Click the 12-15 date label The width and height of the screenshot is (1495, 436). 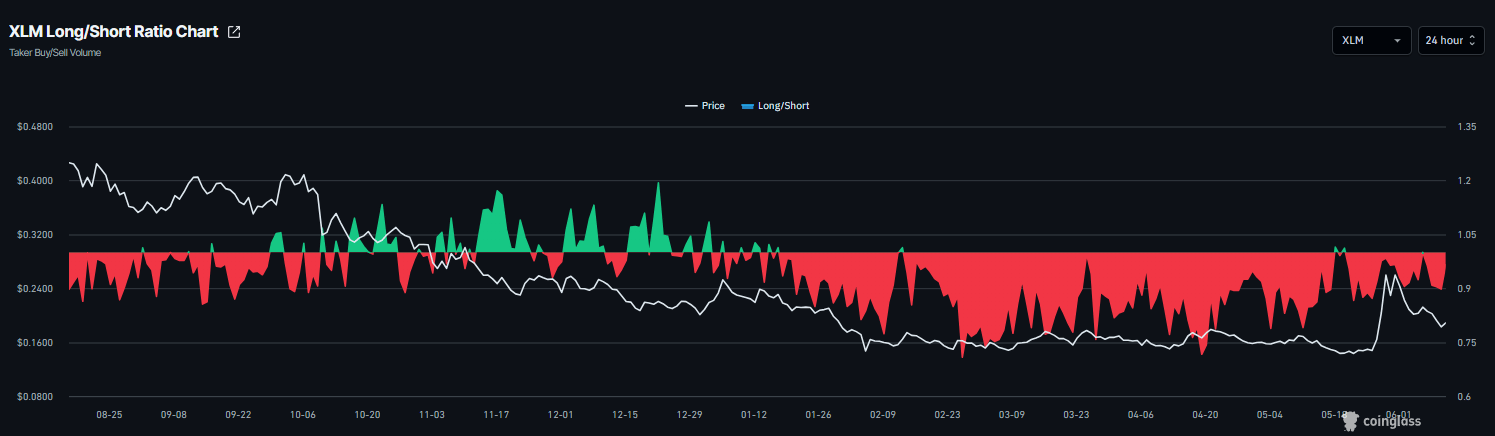(x=625, y=414)
